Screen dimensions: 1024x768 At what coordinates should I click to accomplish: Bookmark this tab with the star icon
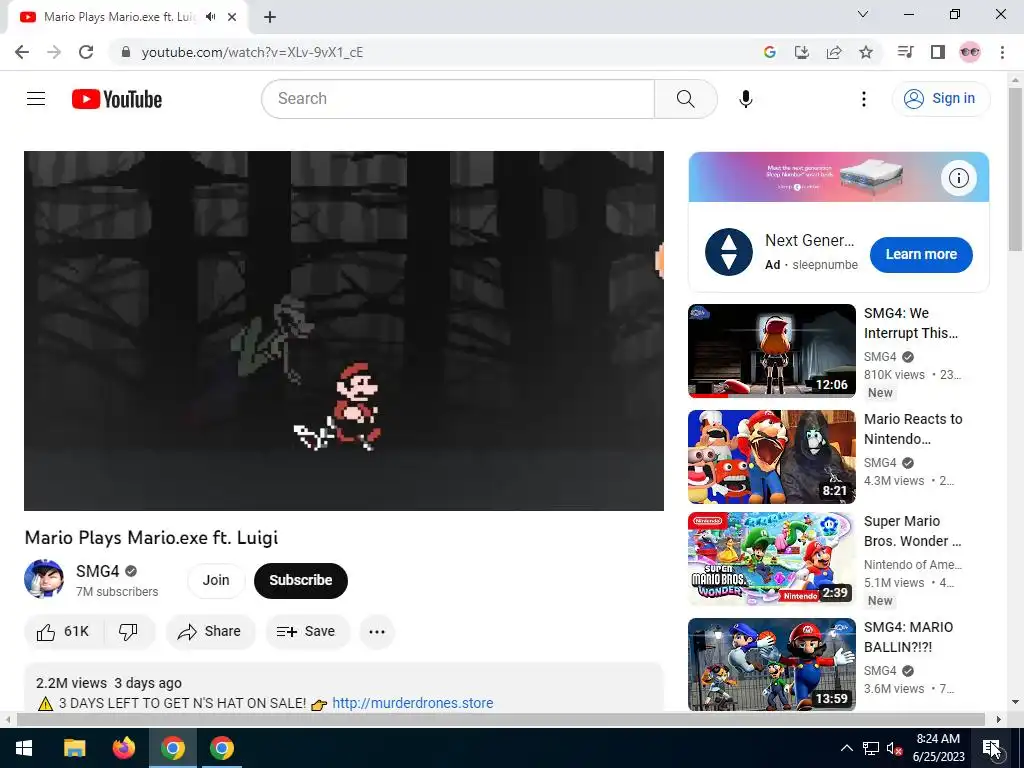point(866,52)
